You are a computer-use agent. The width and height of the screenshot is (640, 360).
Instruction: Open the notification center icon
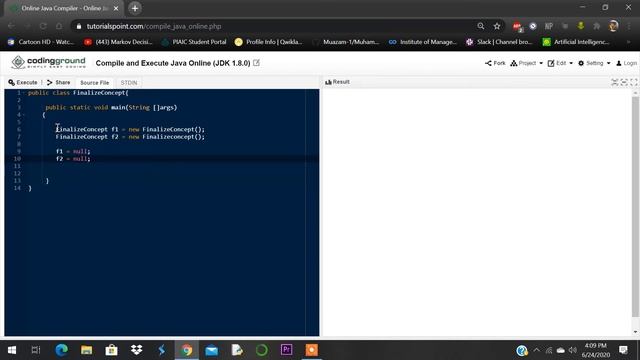click(x=623, y=350)
